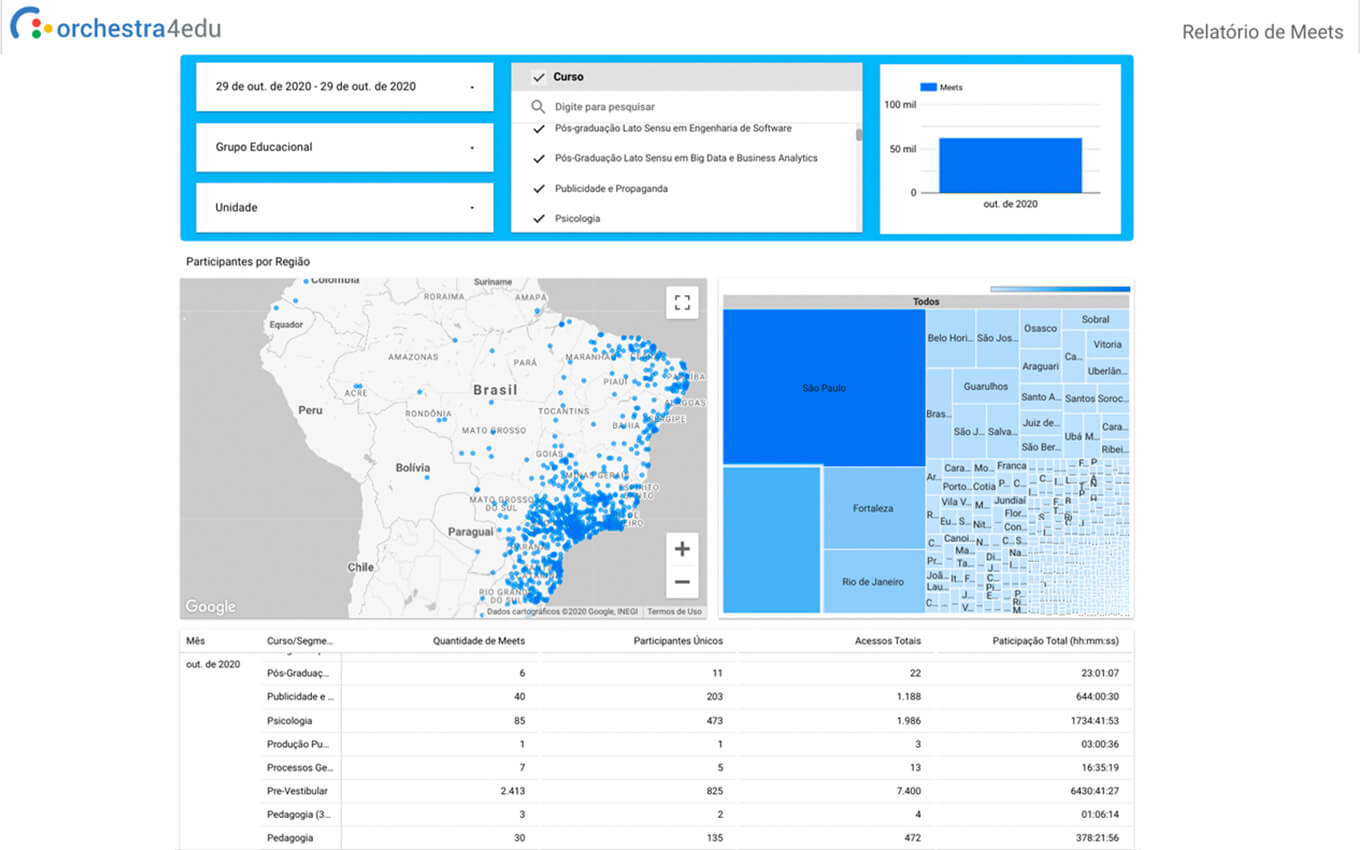Select the São Paulo treemap block
This screenshot has height=850, width=1360.
pyautogui.click(x=823, y=387)
